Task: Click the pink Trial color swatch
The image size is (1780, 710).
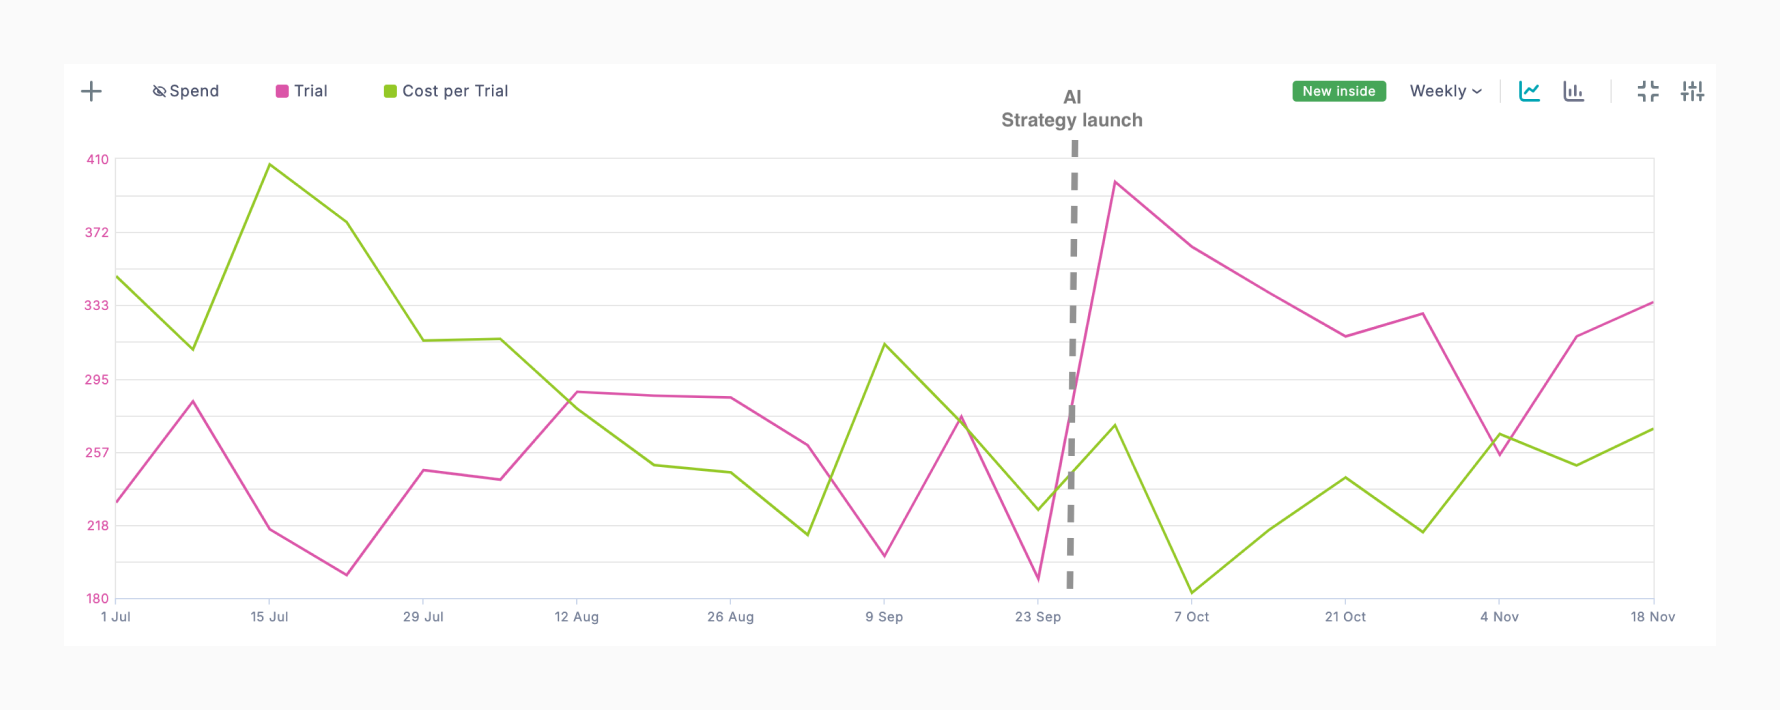Action: coord(282,91)
